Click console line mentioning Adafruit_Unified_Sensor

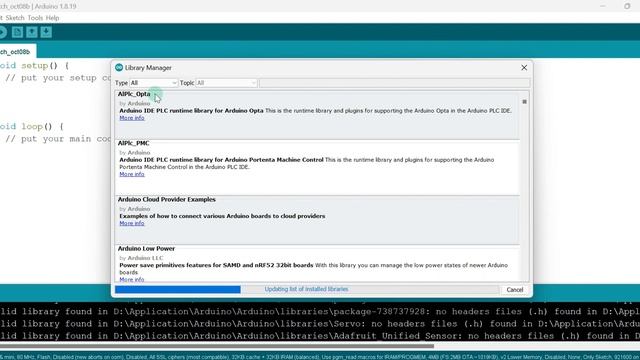(x=320, y=336)
